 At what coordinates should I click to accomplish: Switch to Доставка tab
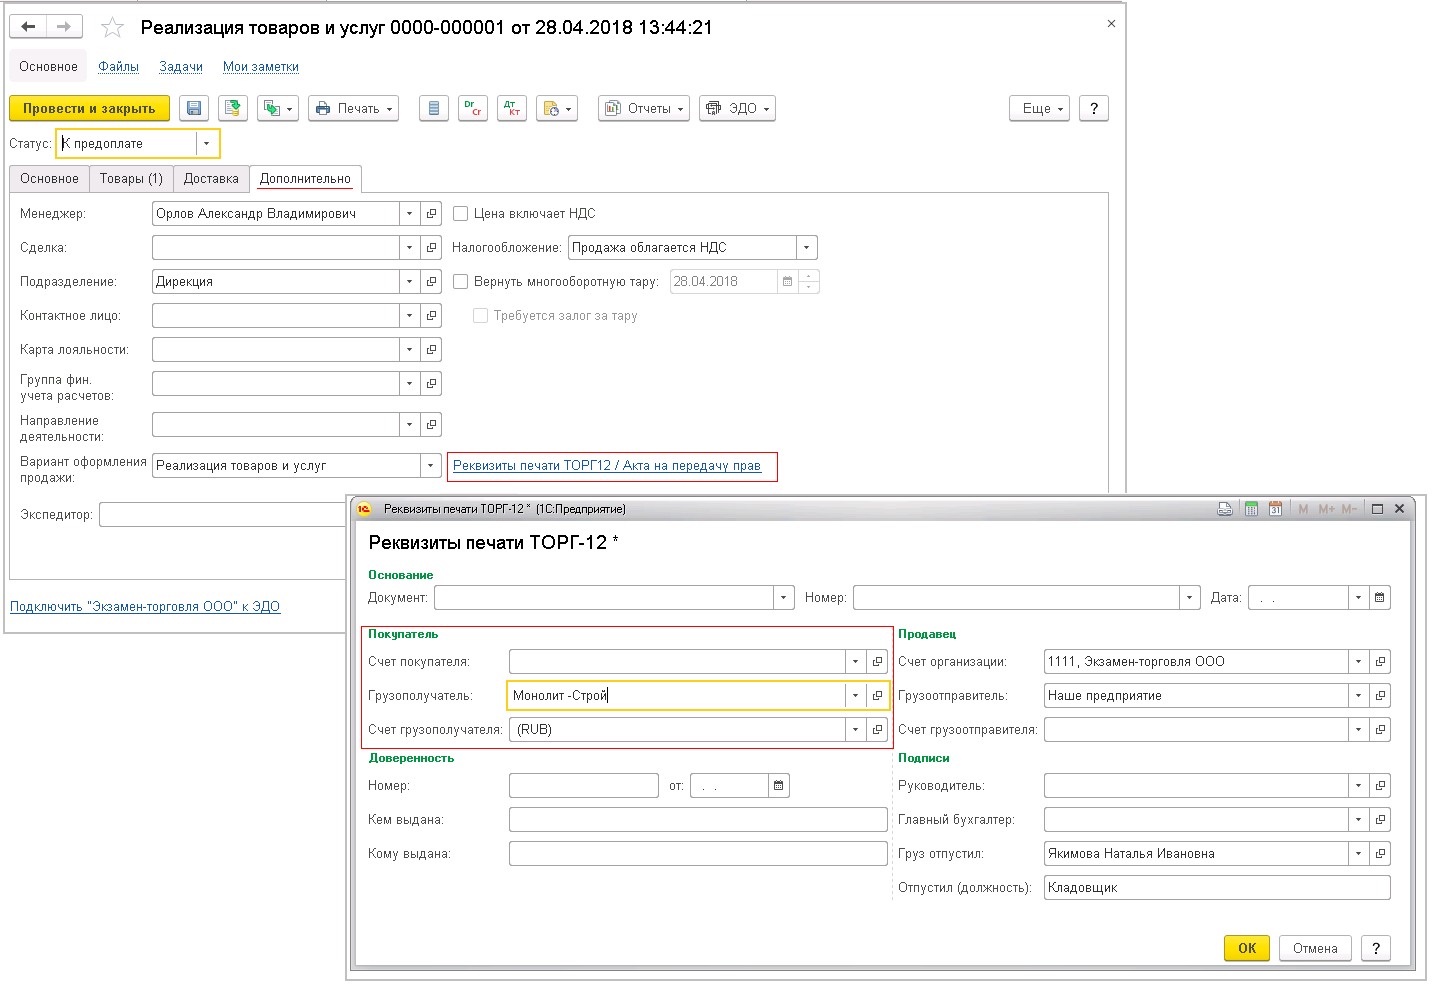(211, 178)
